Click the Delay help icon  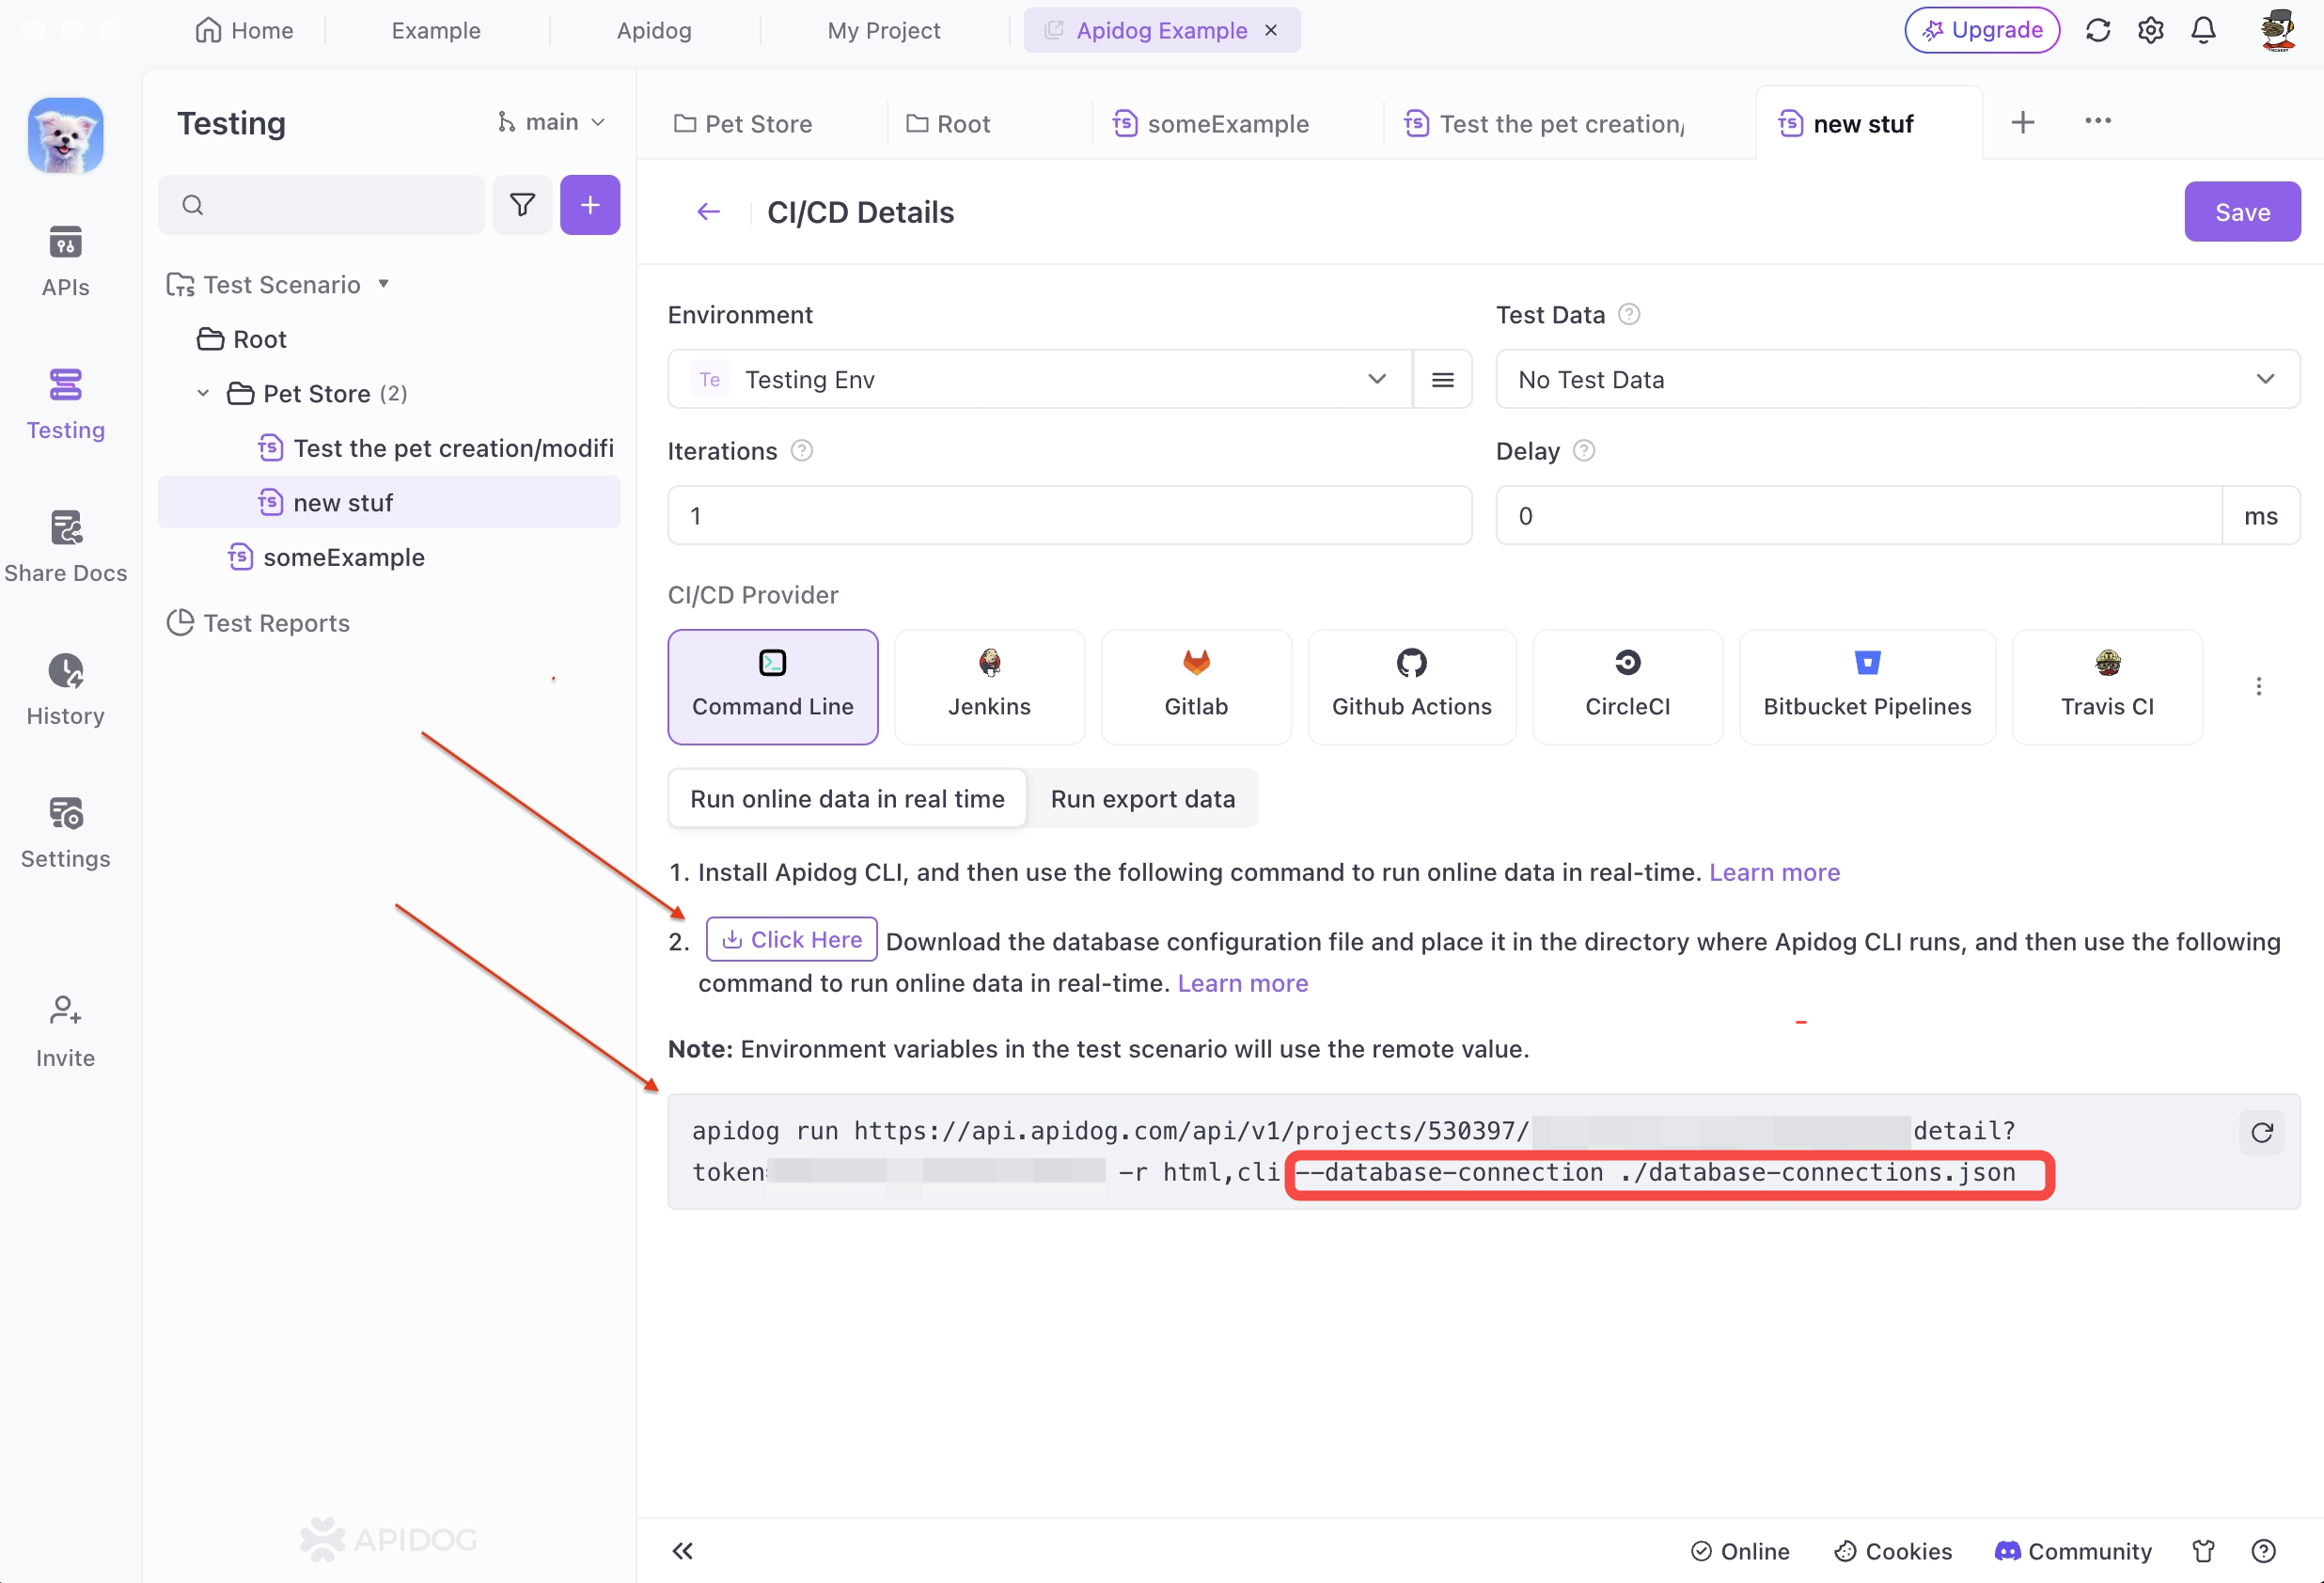(1584, 451)
